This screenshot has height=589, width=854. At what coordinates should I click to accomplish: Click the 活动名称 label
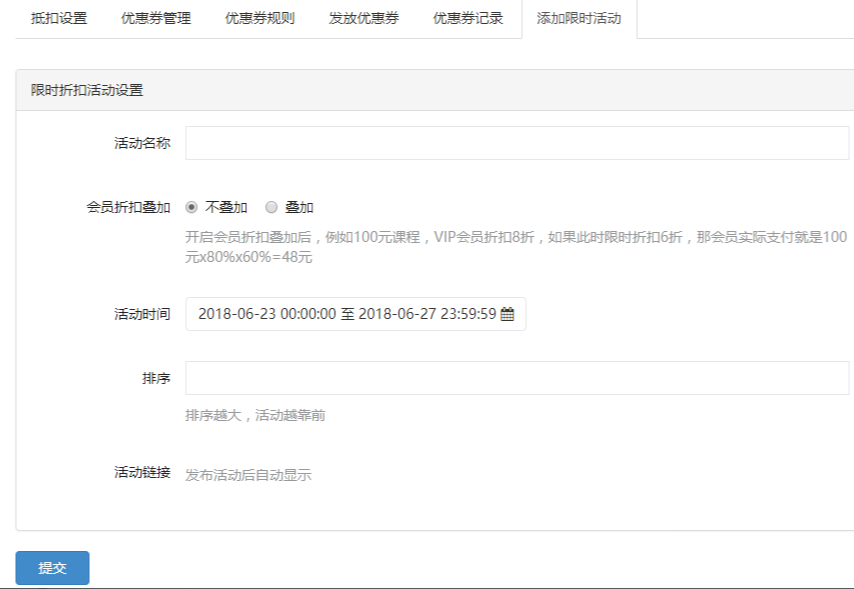[142, 143]
